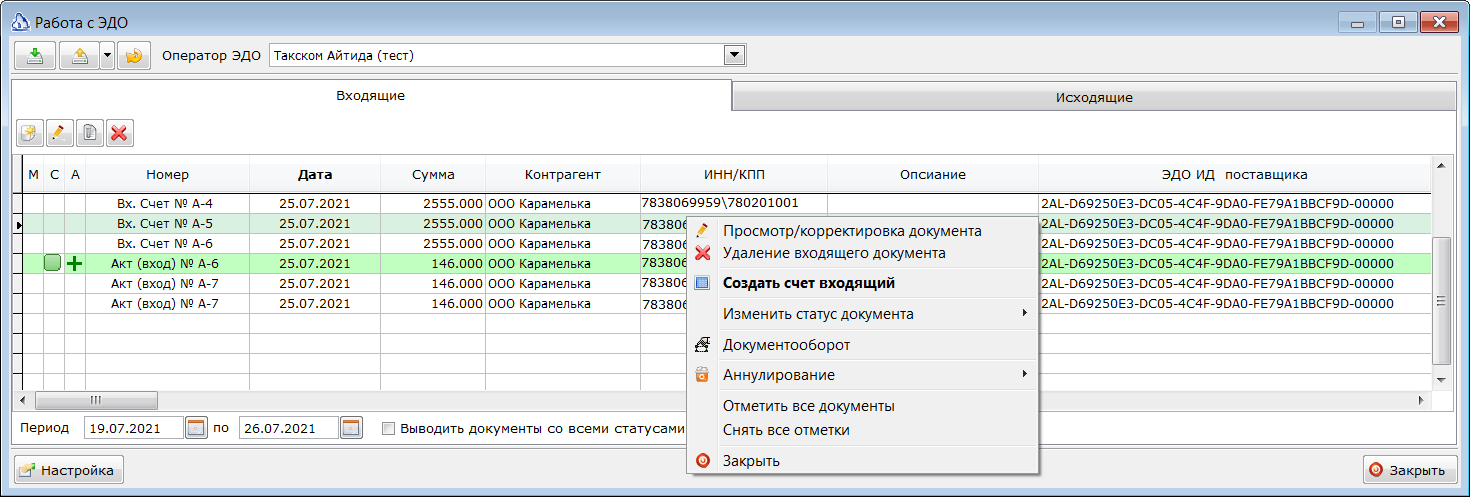Screen dimensions: 1470x497
Task: Toggle the green status box in row Акт А-6
Action: coord(54,263)
